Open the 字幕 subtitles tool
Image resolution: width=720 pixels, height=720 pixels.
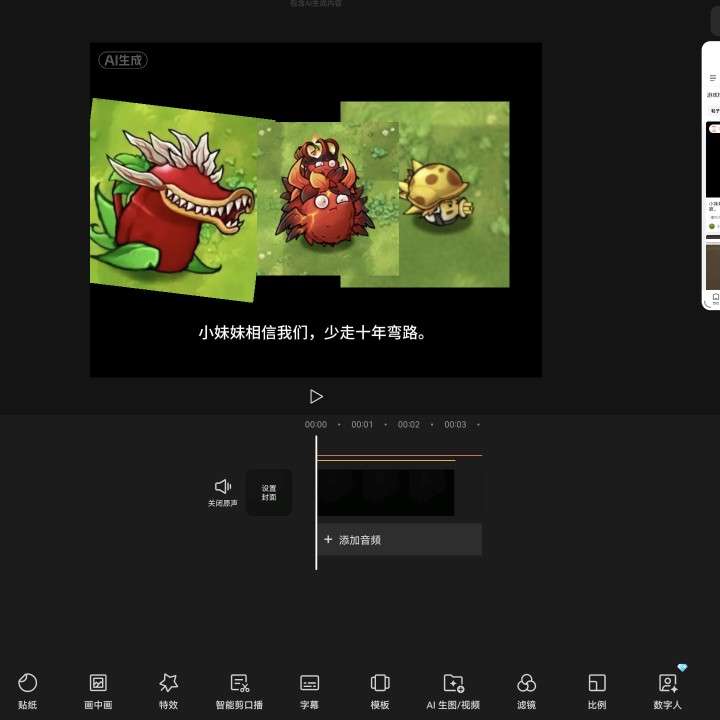point(309,691)
